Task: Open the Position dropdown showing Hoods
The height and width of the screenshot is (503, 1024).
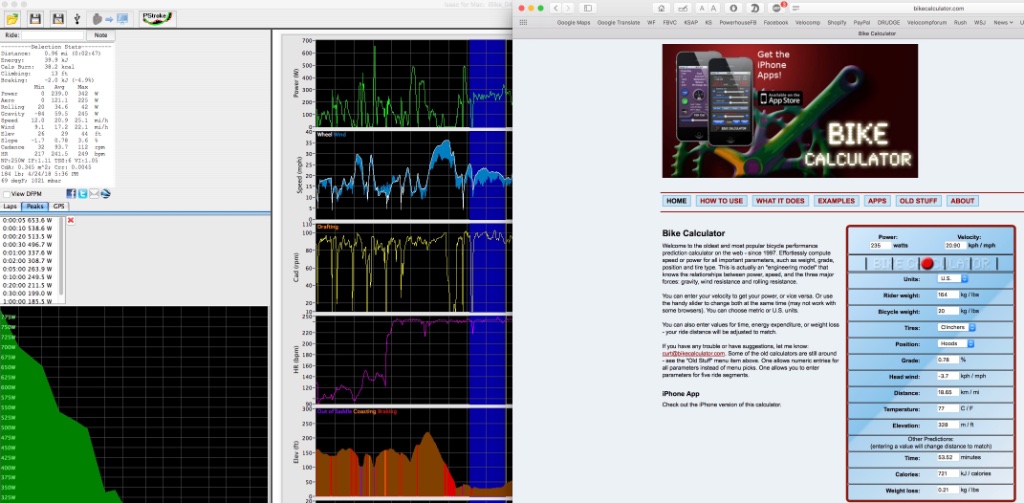Action: click(956, 344)
